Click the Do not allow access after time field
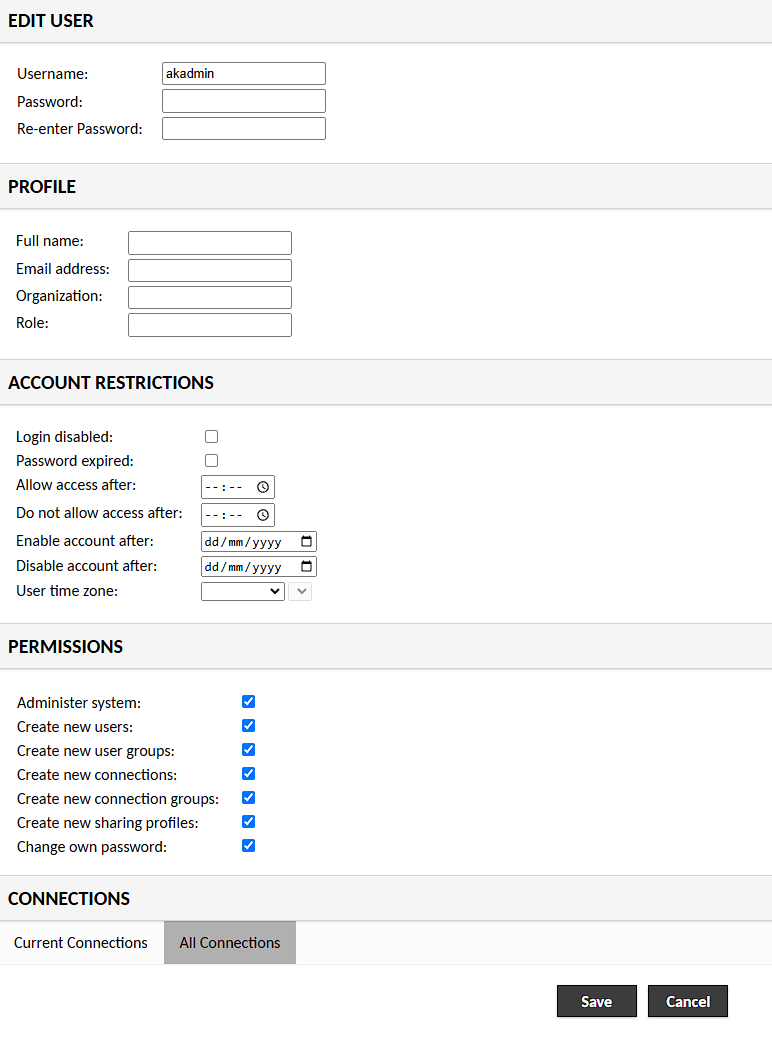 pos(238,515)
